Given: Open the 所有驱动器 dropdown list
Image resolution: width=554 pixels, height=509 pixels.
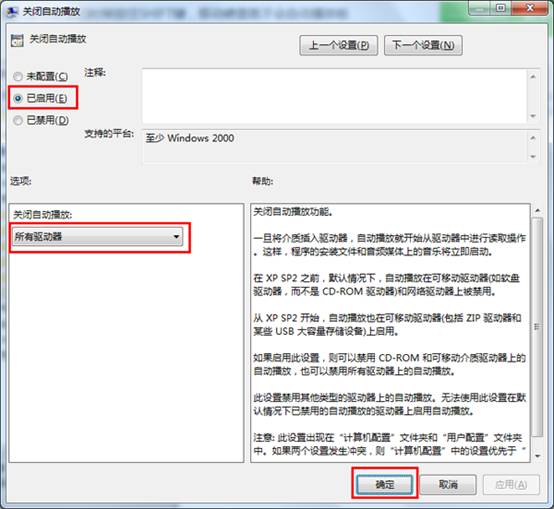Looking at the screenshot, I should (x=98, y=237).
